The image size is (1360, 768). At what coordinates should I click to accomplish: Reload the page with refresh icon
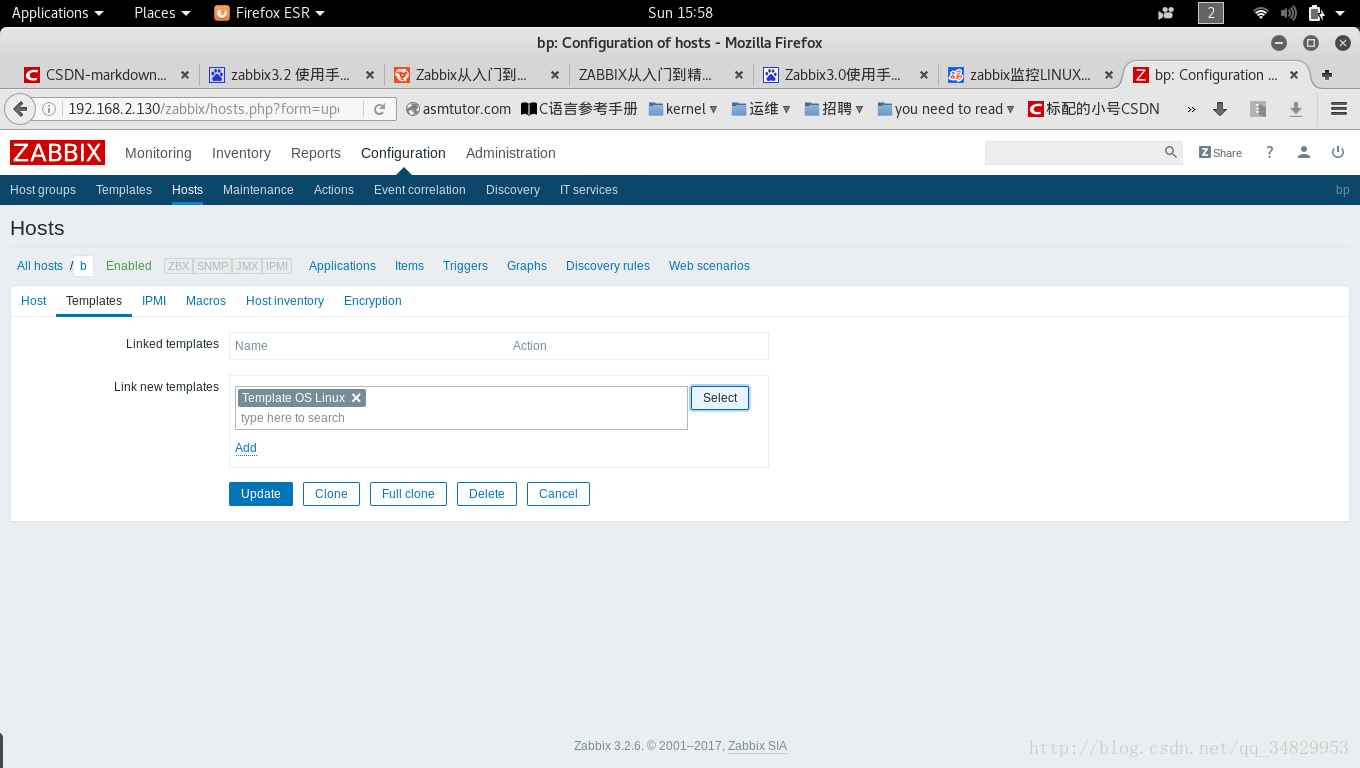tap(380, 109)
